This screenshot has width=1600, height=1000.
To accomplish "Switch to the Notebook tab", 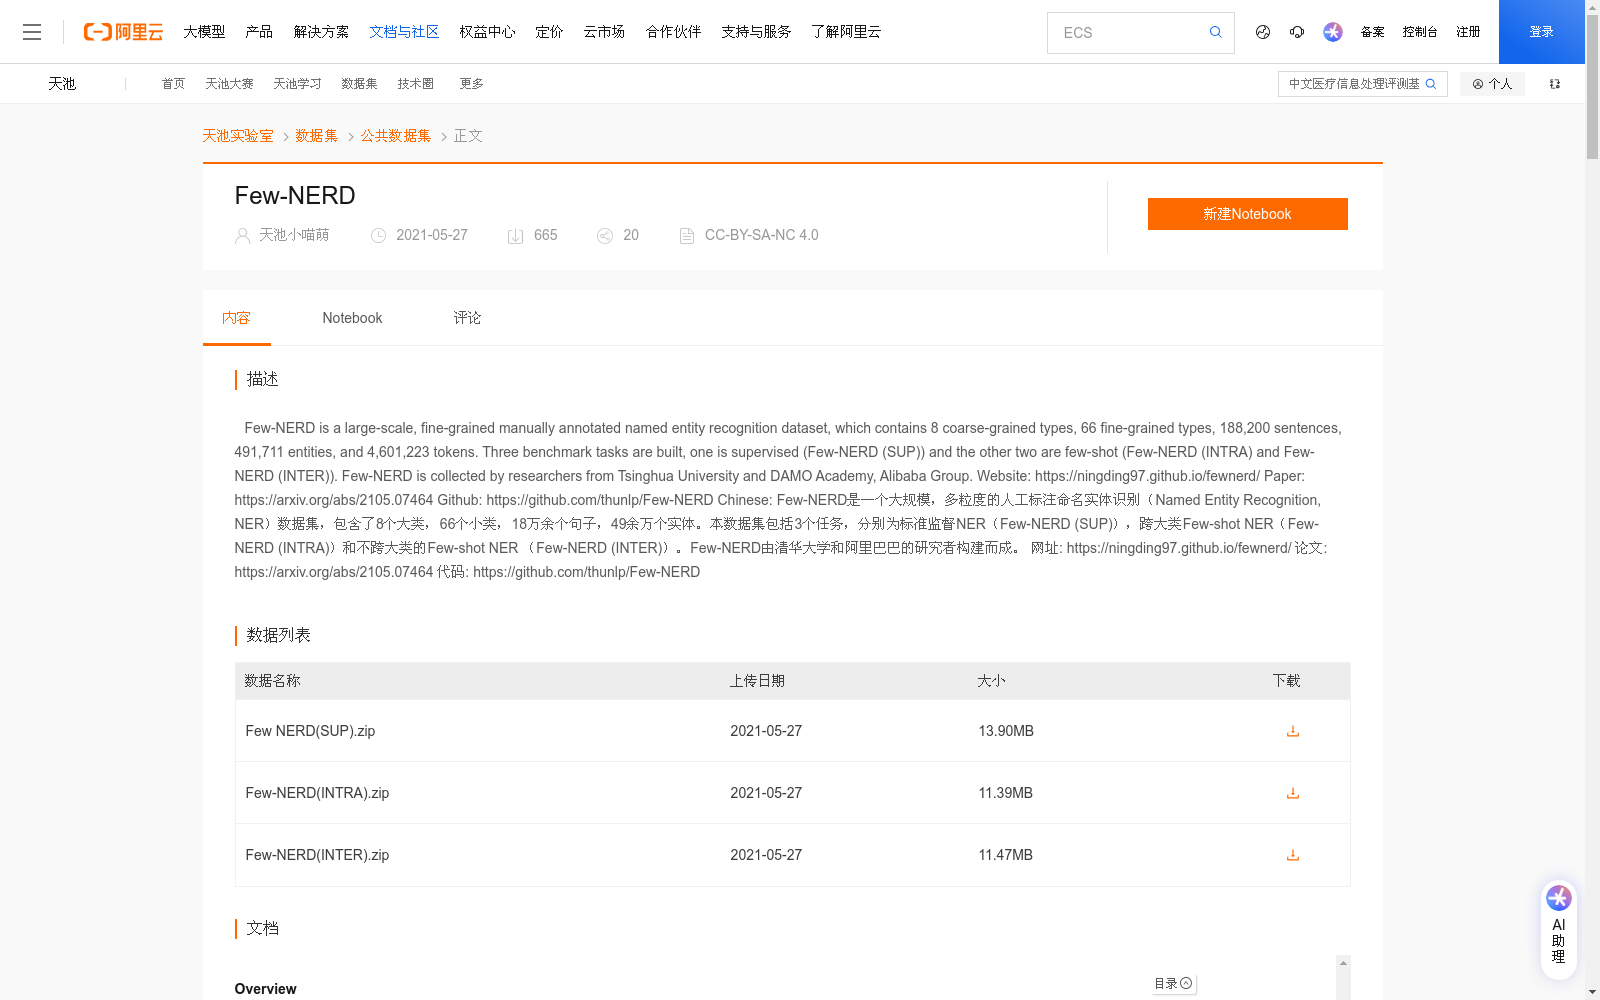I will 352,318.
